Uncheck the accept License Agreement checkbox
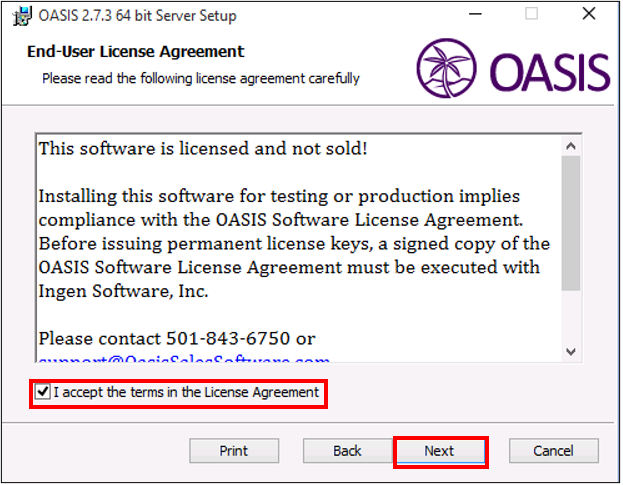The height and width of the screenshot is (485, 623). pos(43,392)
